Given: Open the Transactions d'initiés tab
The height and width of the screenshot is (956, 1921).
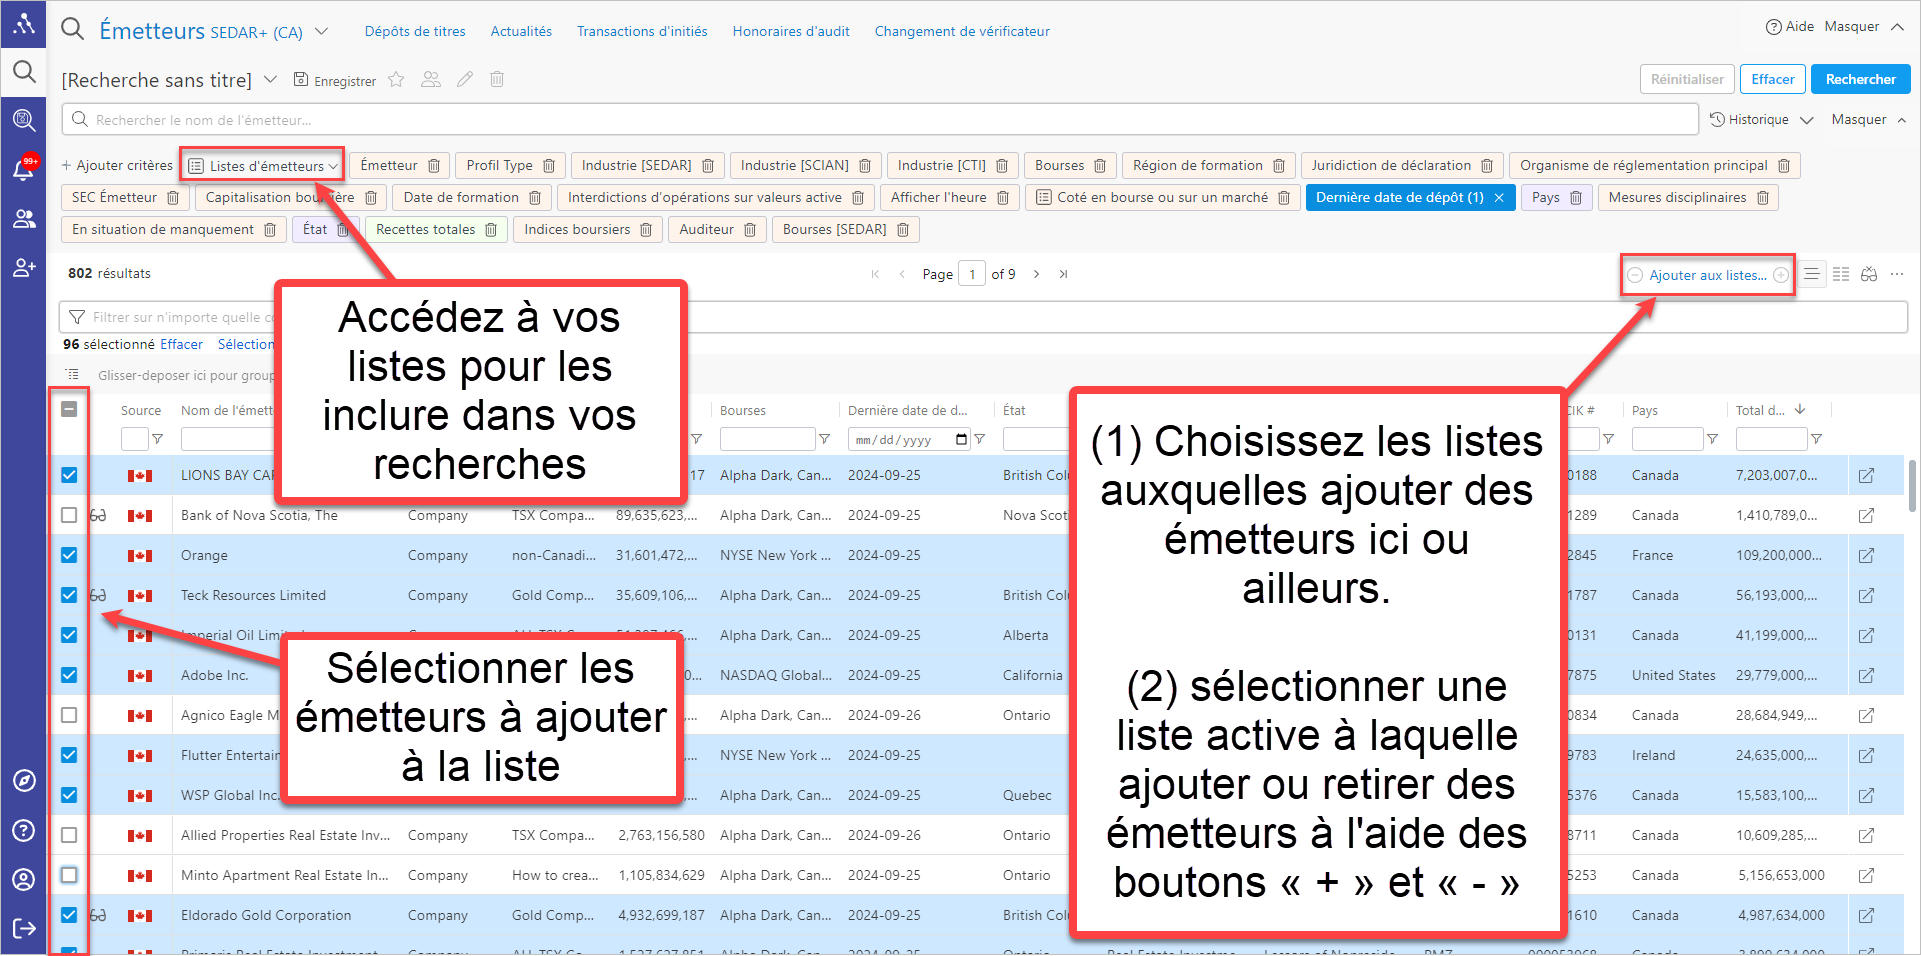Looking at the screenshot, I should pyautogui.click(x=642, y=32).
